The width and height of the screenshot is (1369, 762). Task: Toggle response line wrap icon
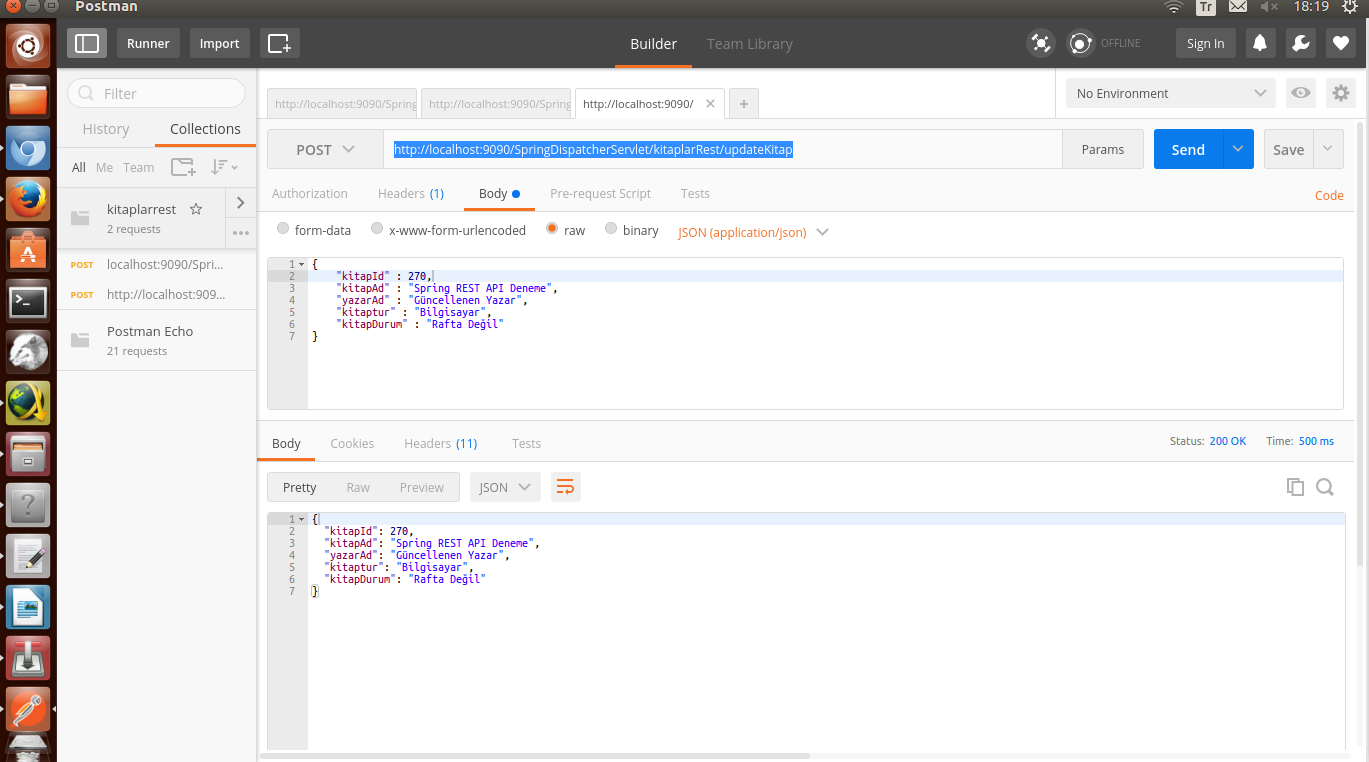(x=565, y=487)
